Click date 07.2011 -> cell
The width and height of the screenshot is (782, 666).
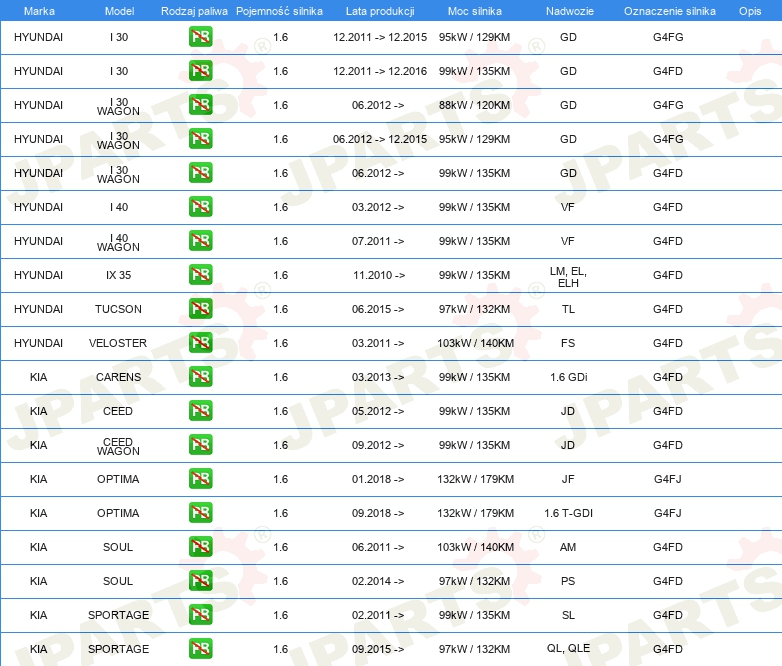378,241
